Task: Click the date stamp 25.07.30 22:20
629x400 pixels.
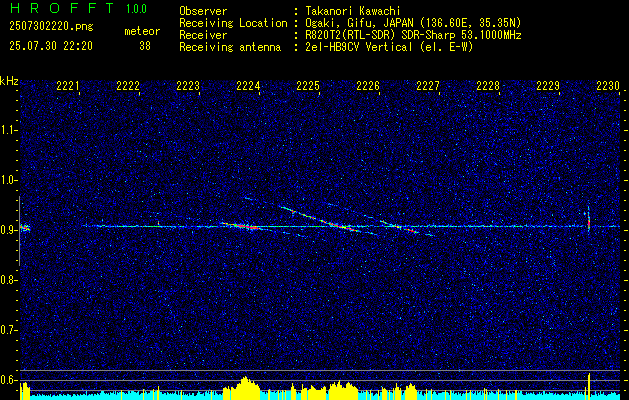Action: pyautogui.click(x=51, y=46)
